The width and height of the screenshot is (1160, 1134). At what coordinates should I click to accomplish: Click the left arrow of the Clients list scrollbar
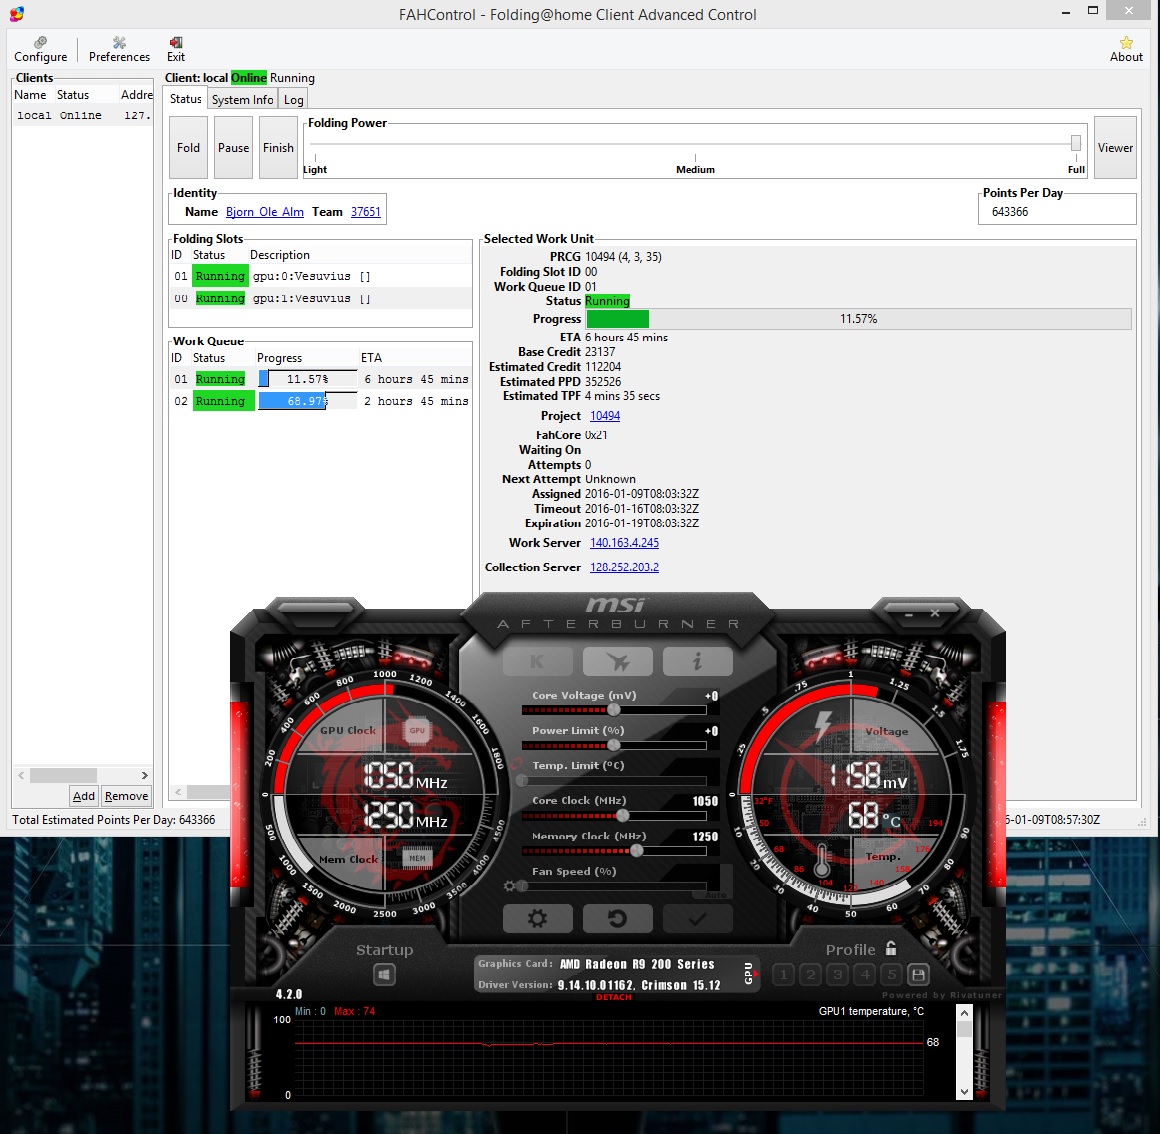(21, 775)
